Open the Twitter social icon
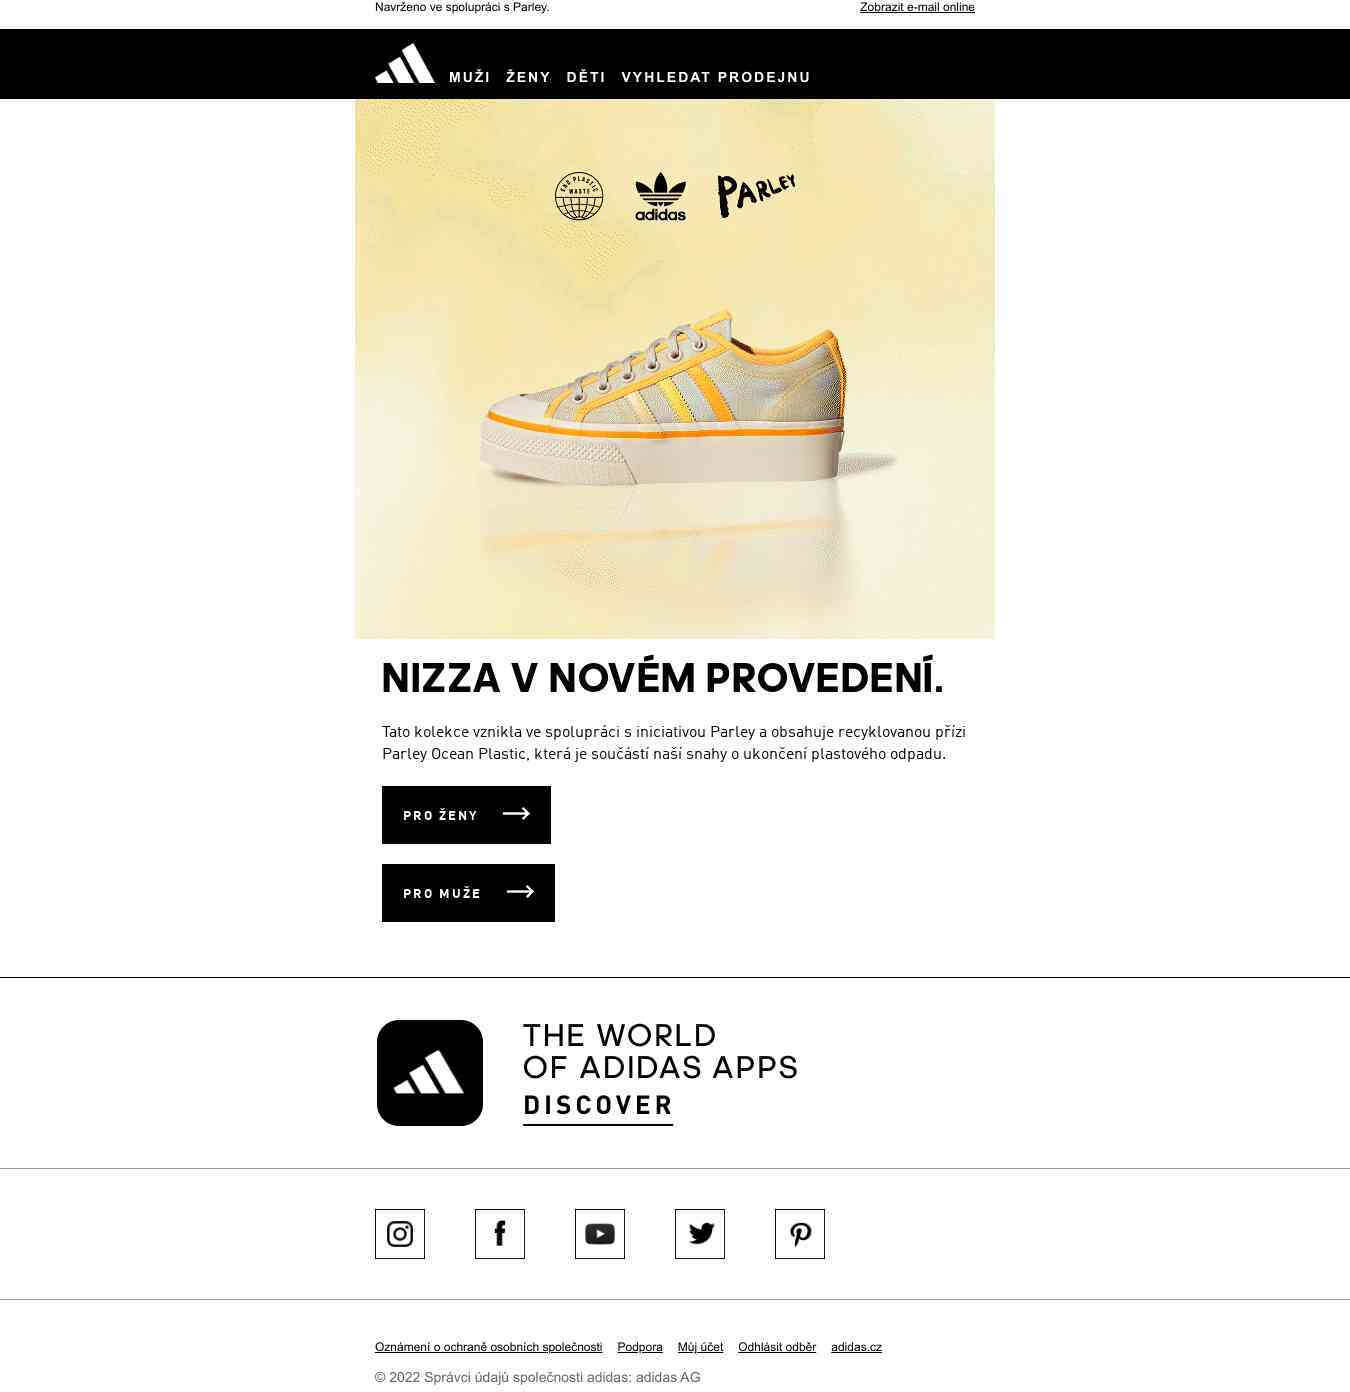This screenshot has height=1392, width=1350. [700, 1234]
